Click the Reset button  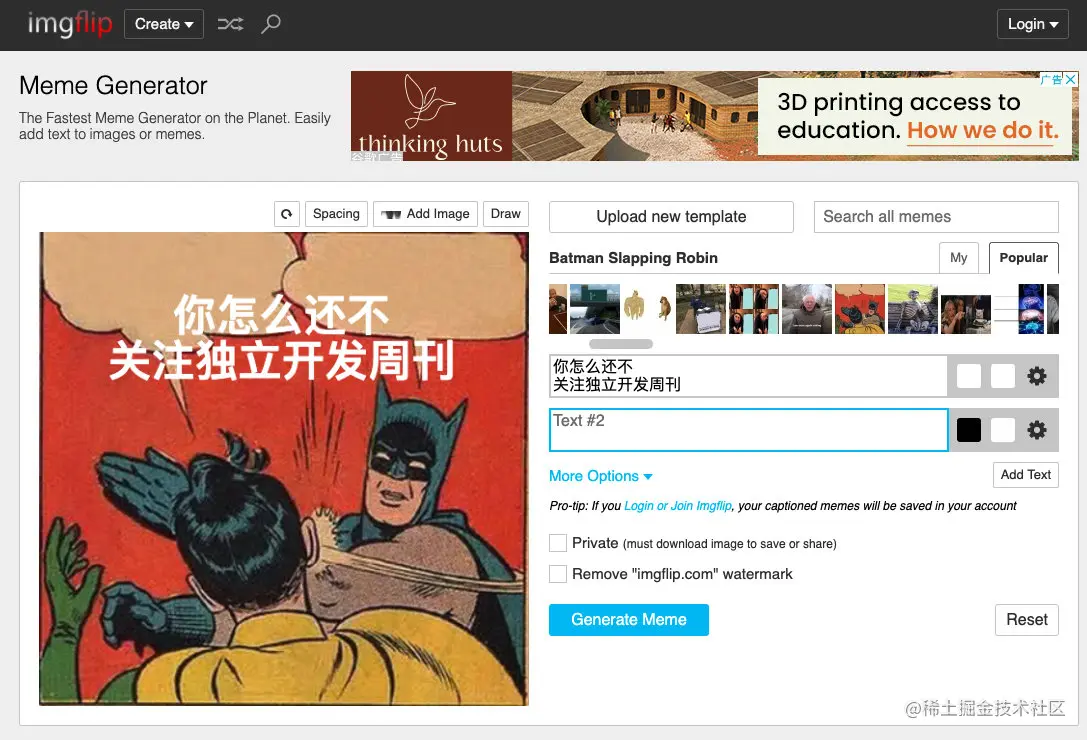1027,619
